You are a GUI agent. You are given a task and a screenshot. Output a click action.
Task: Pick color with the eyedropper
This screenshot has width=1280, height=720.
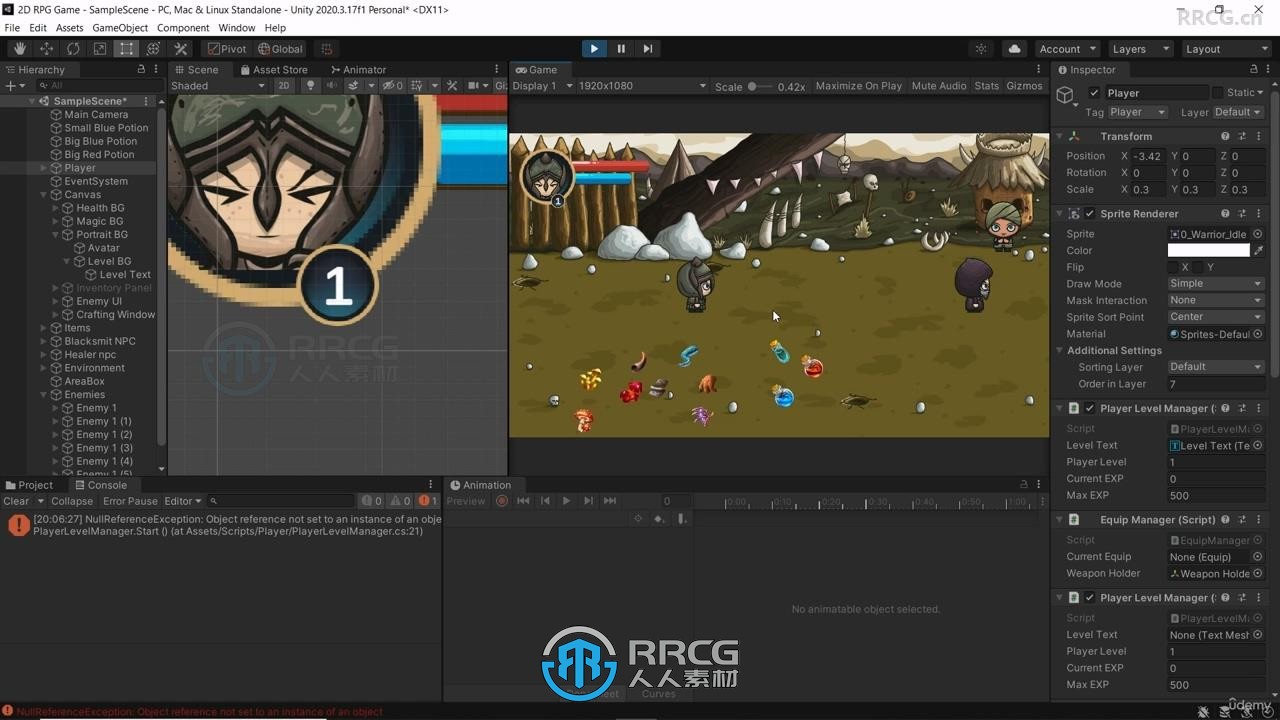click(x=1259, y=250)
